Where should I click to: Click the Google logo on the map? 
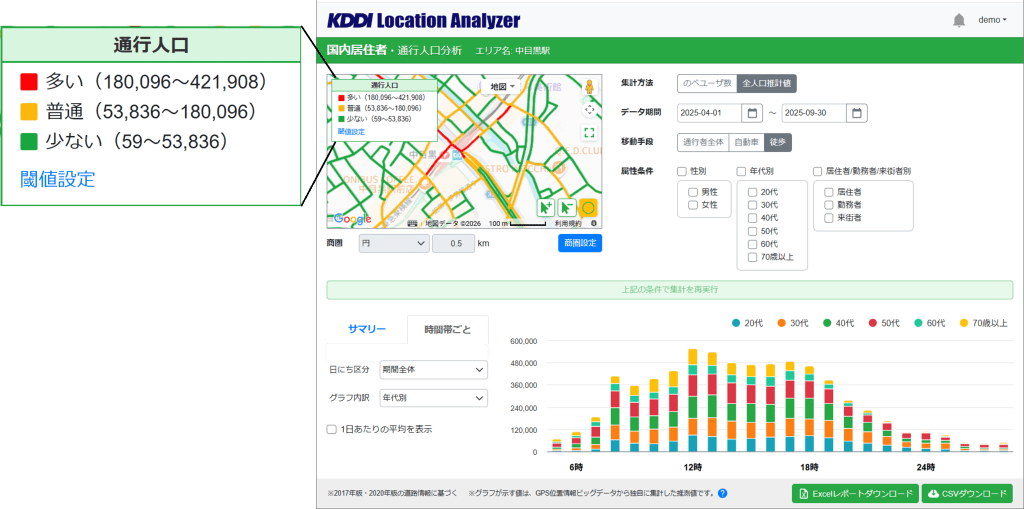[x=352, y=220]
